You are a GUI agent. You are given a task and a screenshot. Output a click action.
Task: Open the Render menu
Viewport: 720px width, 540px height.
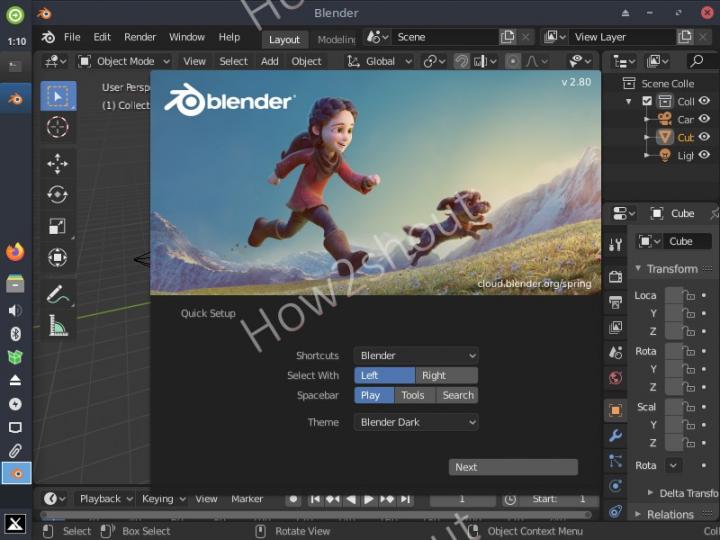pos(140,37)
